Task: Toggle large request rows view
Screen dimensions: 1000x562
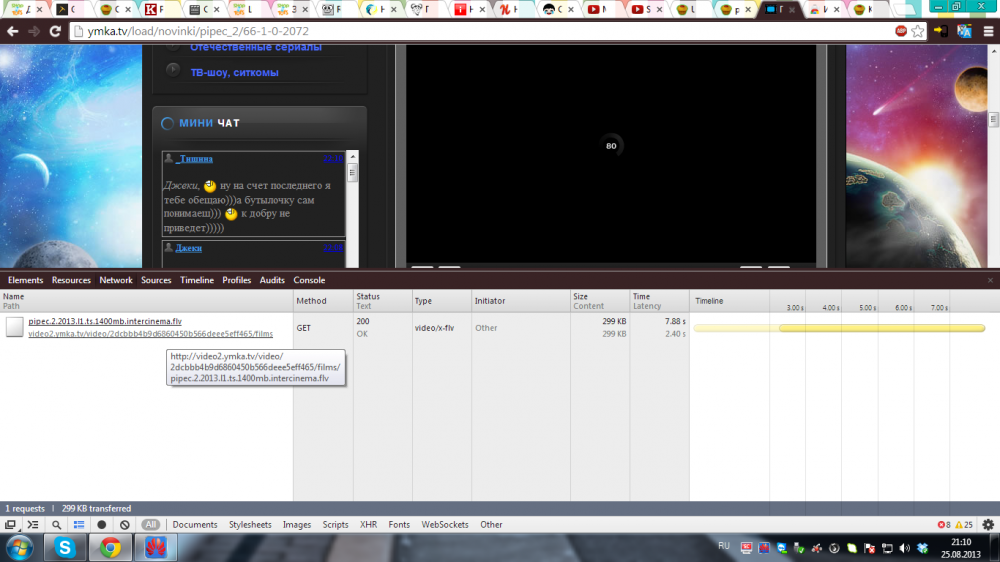Action: point(78,524)
